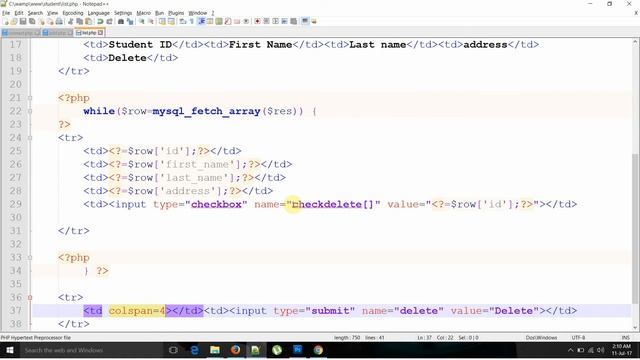Switch to the second document tab
Image resolution: width=640 pixels, height=360 pixels.
click(57, 33)
